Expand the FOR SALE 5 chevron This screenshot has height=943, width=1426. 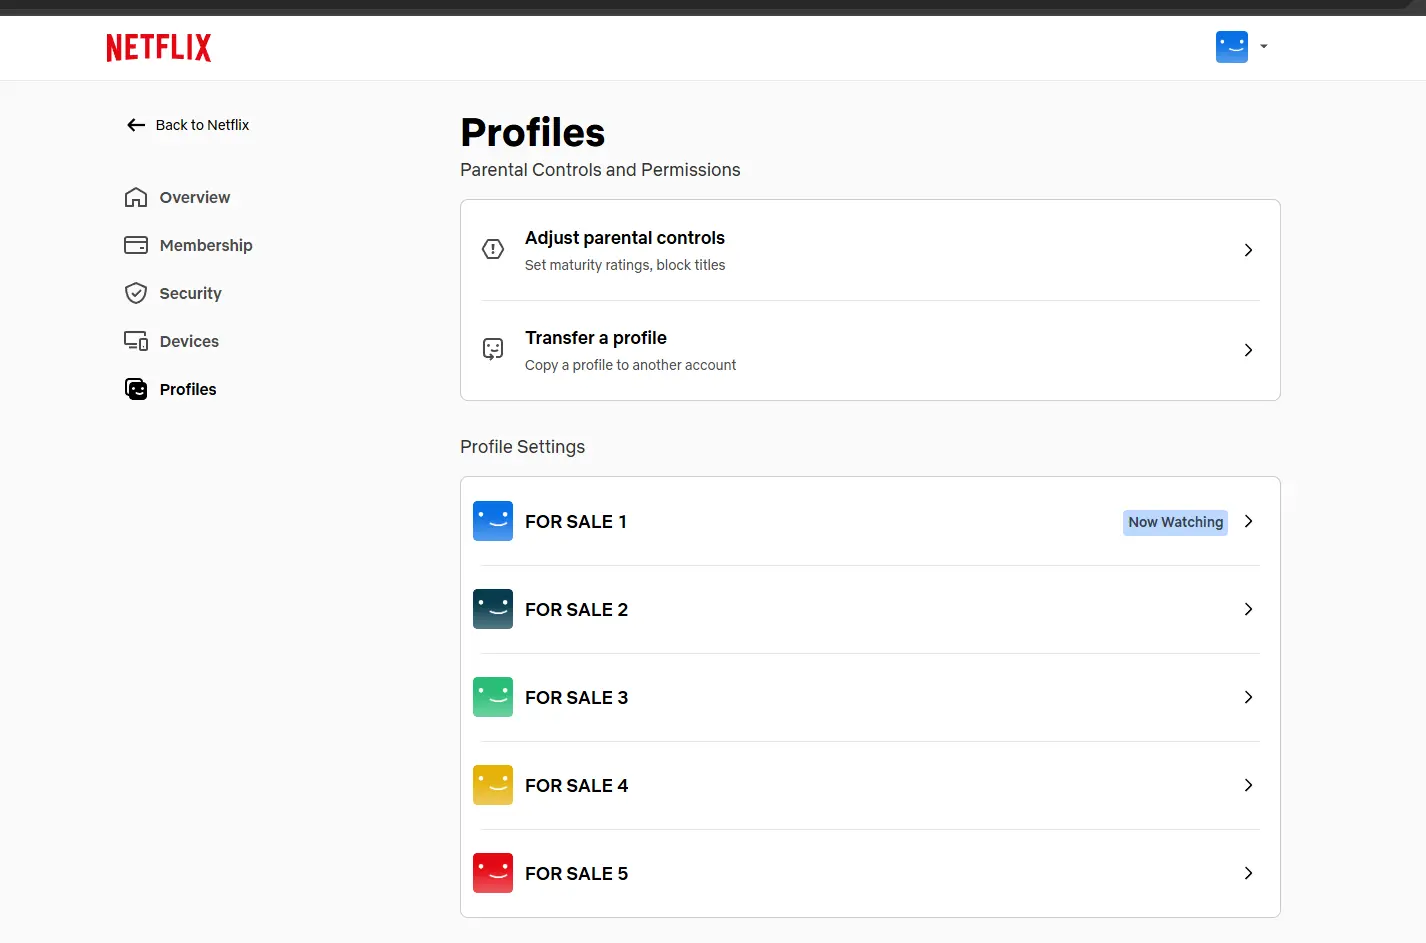click(x=1248, y=873)
